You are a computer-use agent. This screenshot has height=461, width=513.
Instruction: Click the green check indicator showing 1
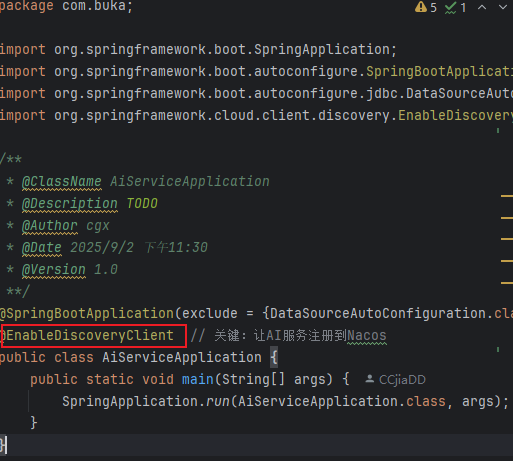[x=455, y=7]
